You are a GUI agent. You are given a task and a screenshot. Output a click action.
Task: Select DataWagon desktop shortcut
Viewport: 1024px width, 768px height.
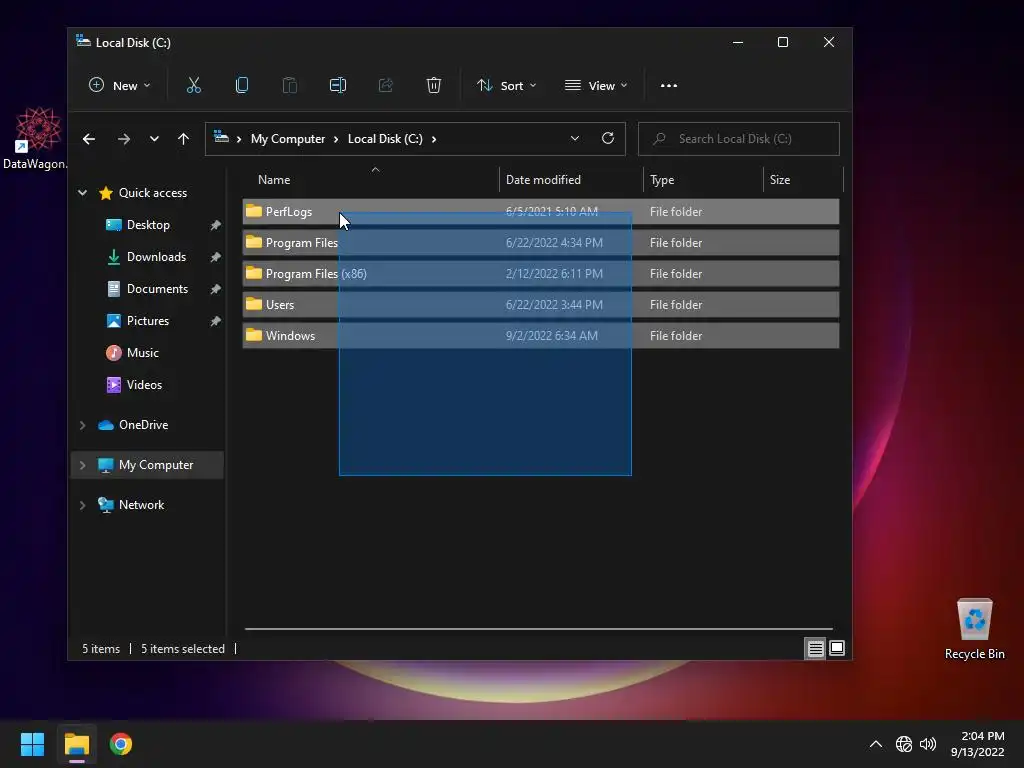36,138
